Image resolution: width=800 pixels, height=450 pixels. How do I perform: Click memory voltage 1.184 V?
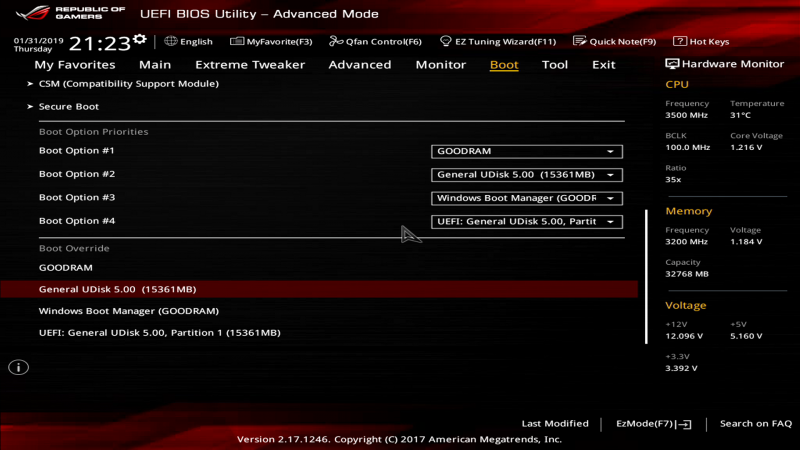(746, 242)
